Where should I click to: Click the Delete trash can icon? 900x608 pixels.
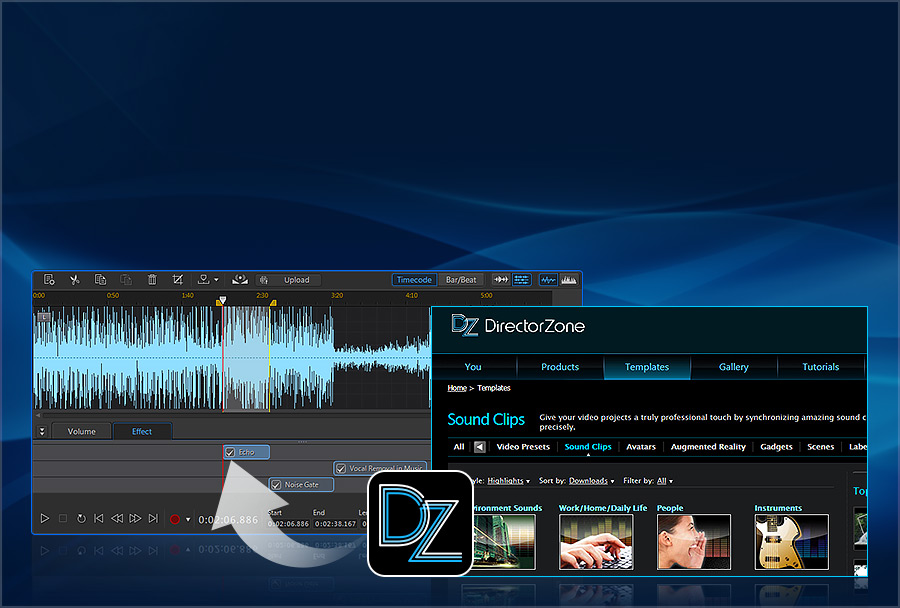[x=152, y=280]
